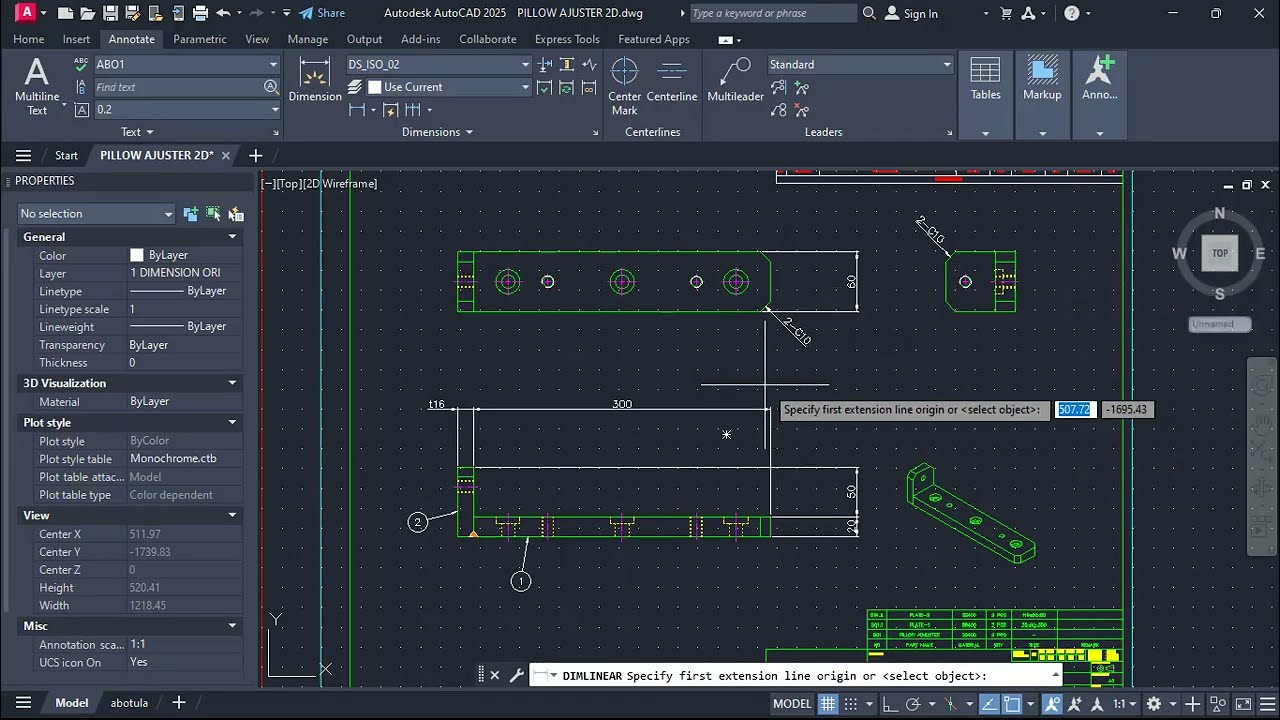Click the Select Objects icon in Properties
Image resolution: width=1280 pixels, height=720 pixels.
coord(213,214)
